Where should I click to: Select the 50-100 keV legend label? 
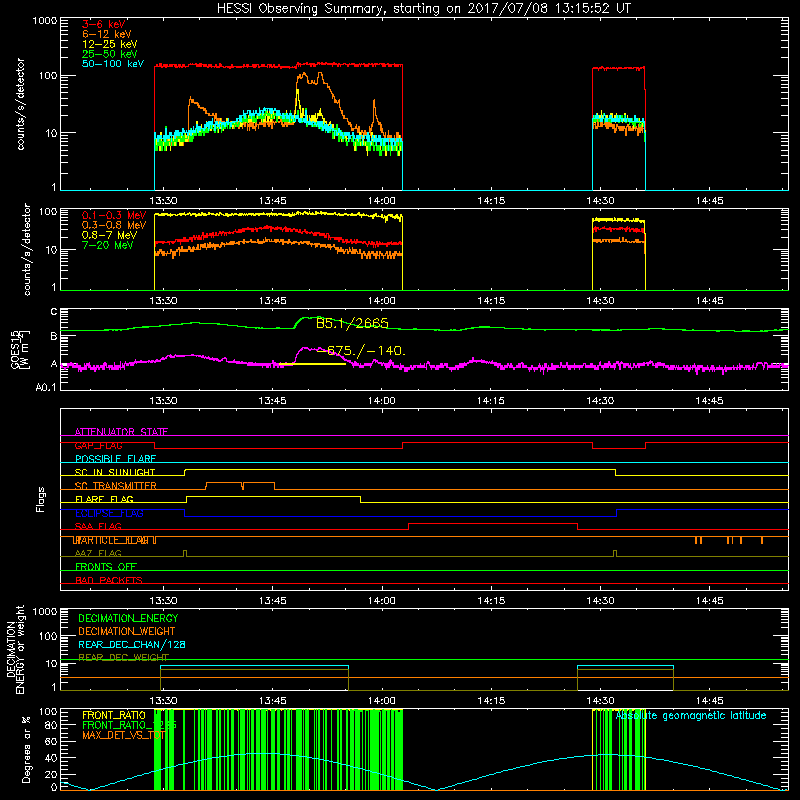click(x=112, y=64)
